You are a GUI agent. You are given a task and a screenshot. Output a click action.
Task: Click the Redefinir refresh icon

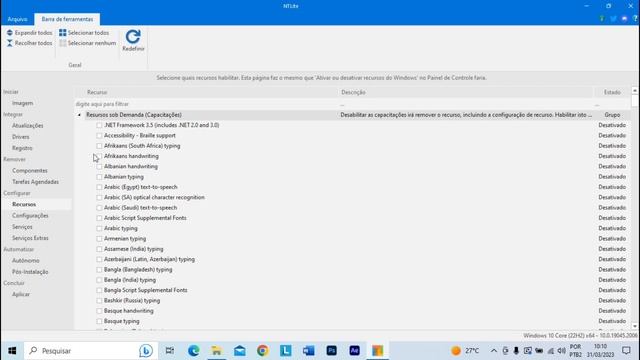(133, 36)
